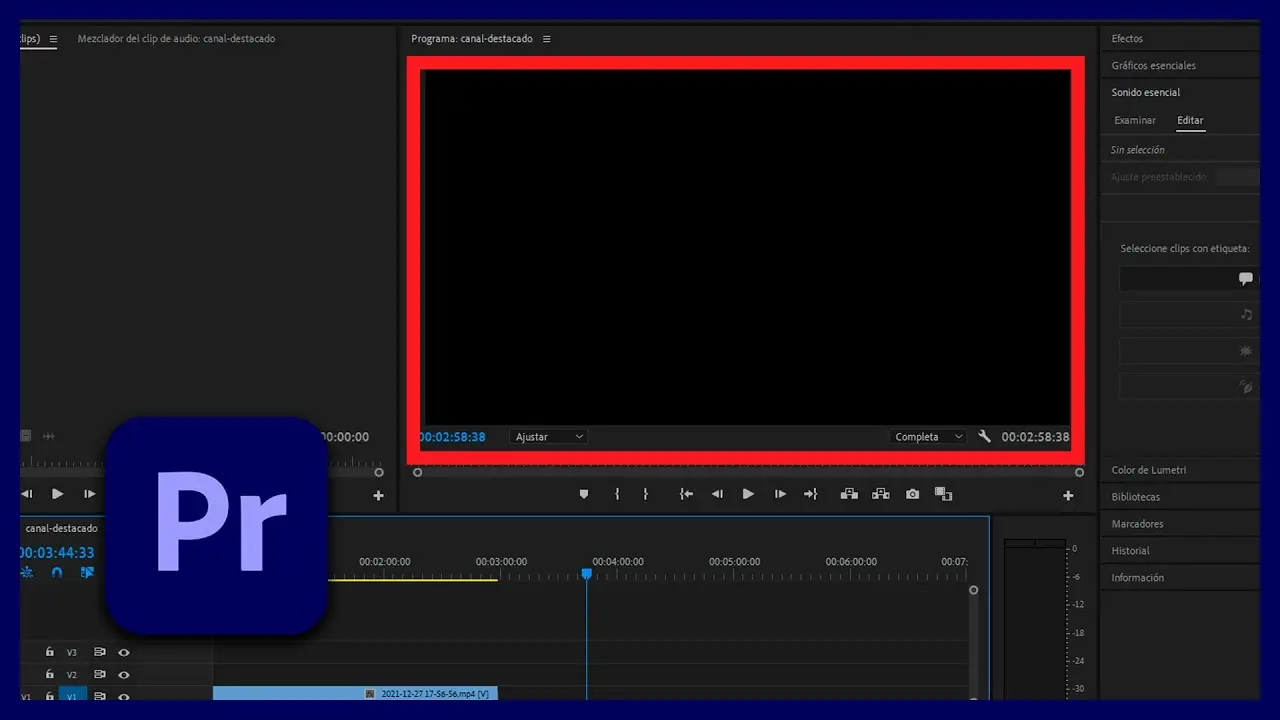
Task: Open Program monitor settings wrench
Action: coord(985,437)
